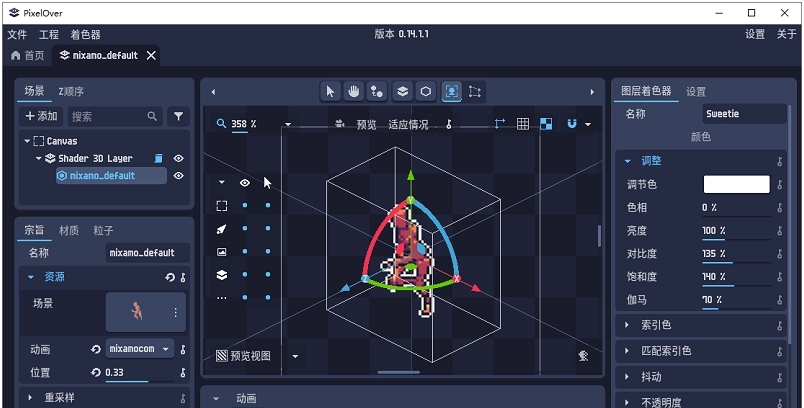The image size is (804, 408).
Task: Toggle the grid display icon
Action: tap(522, 124)
